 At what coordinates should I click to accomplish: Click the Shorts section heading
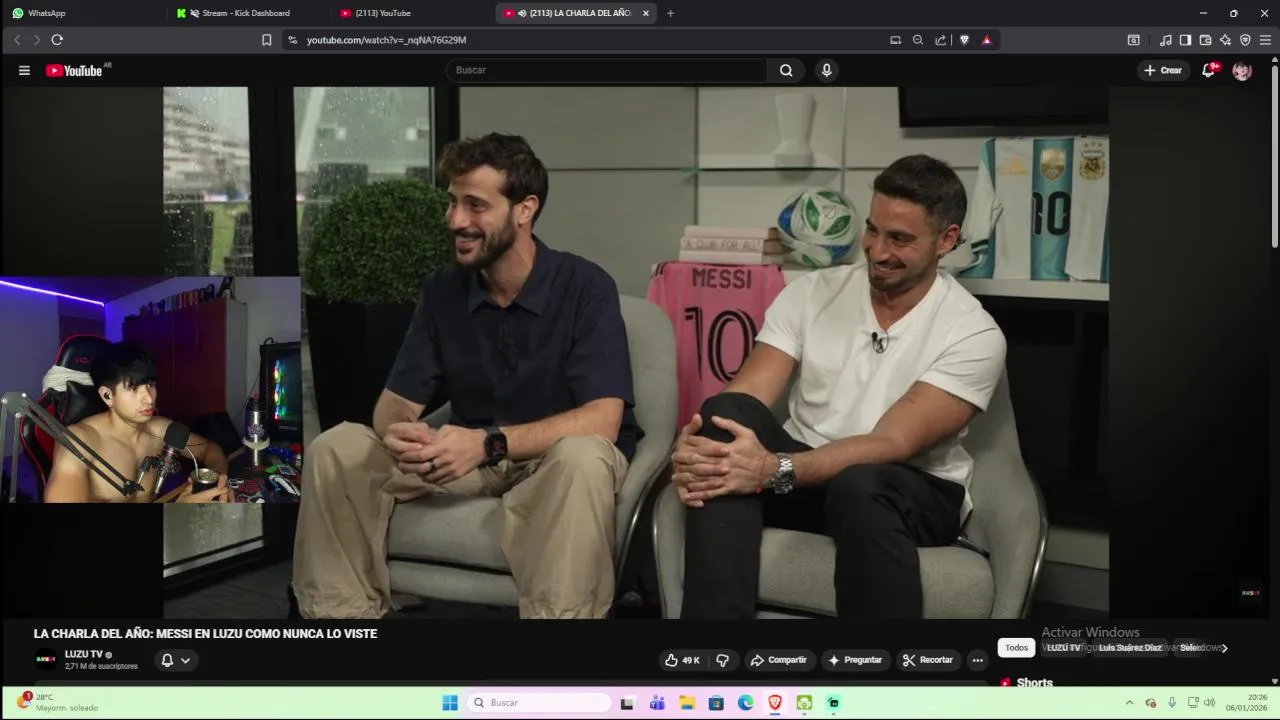coord(1034,683)
